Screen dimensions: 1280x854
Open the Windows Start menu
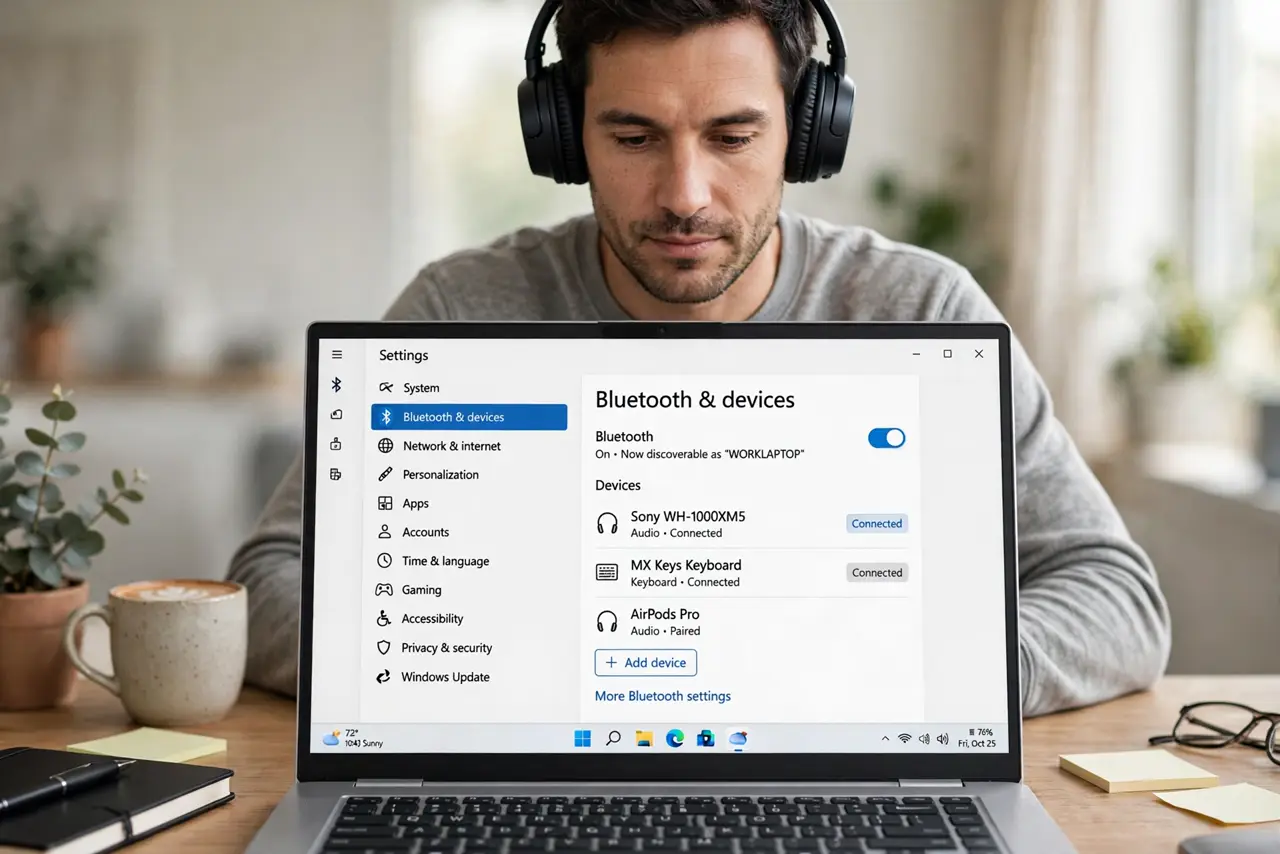[582, 739]
